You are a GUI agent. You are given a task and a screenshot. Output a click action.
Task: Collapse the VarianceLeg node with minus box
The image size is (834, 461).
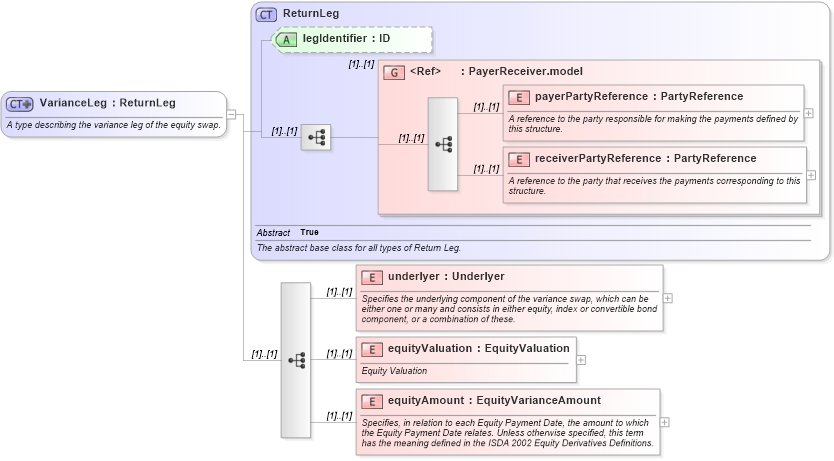point(231,114)
